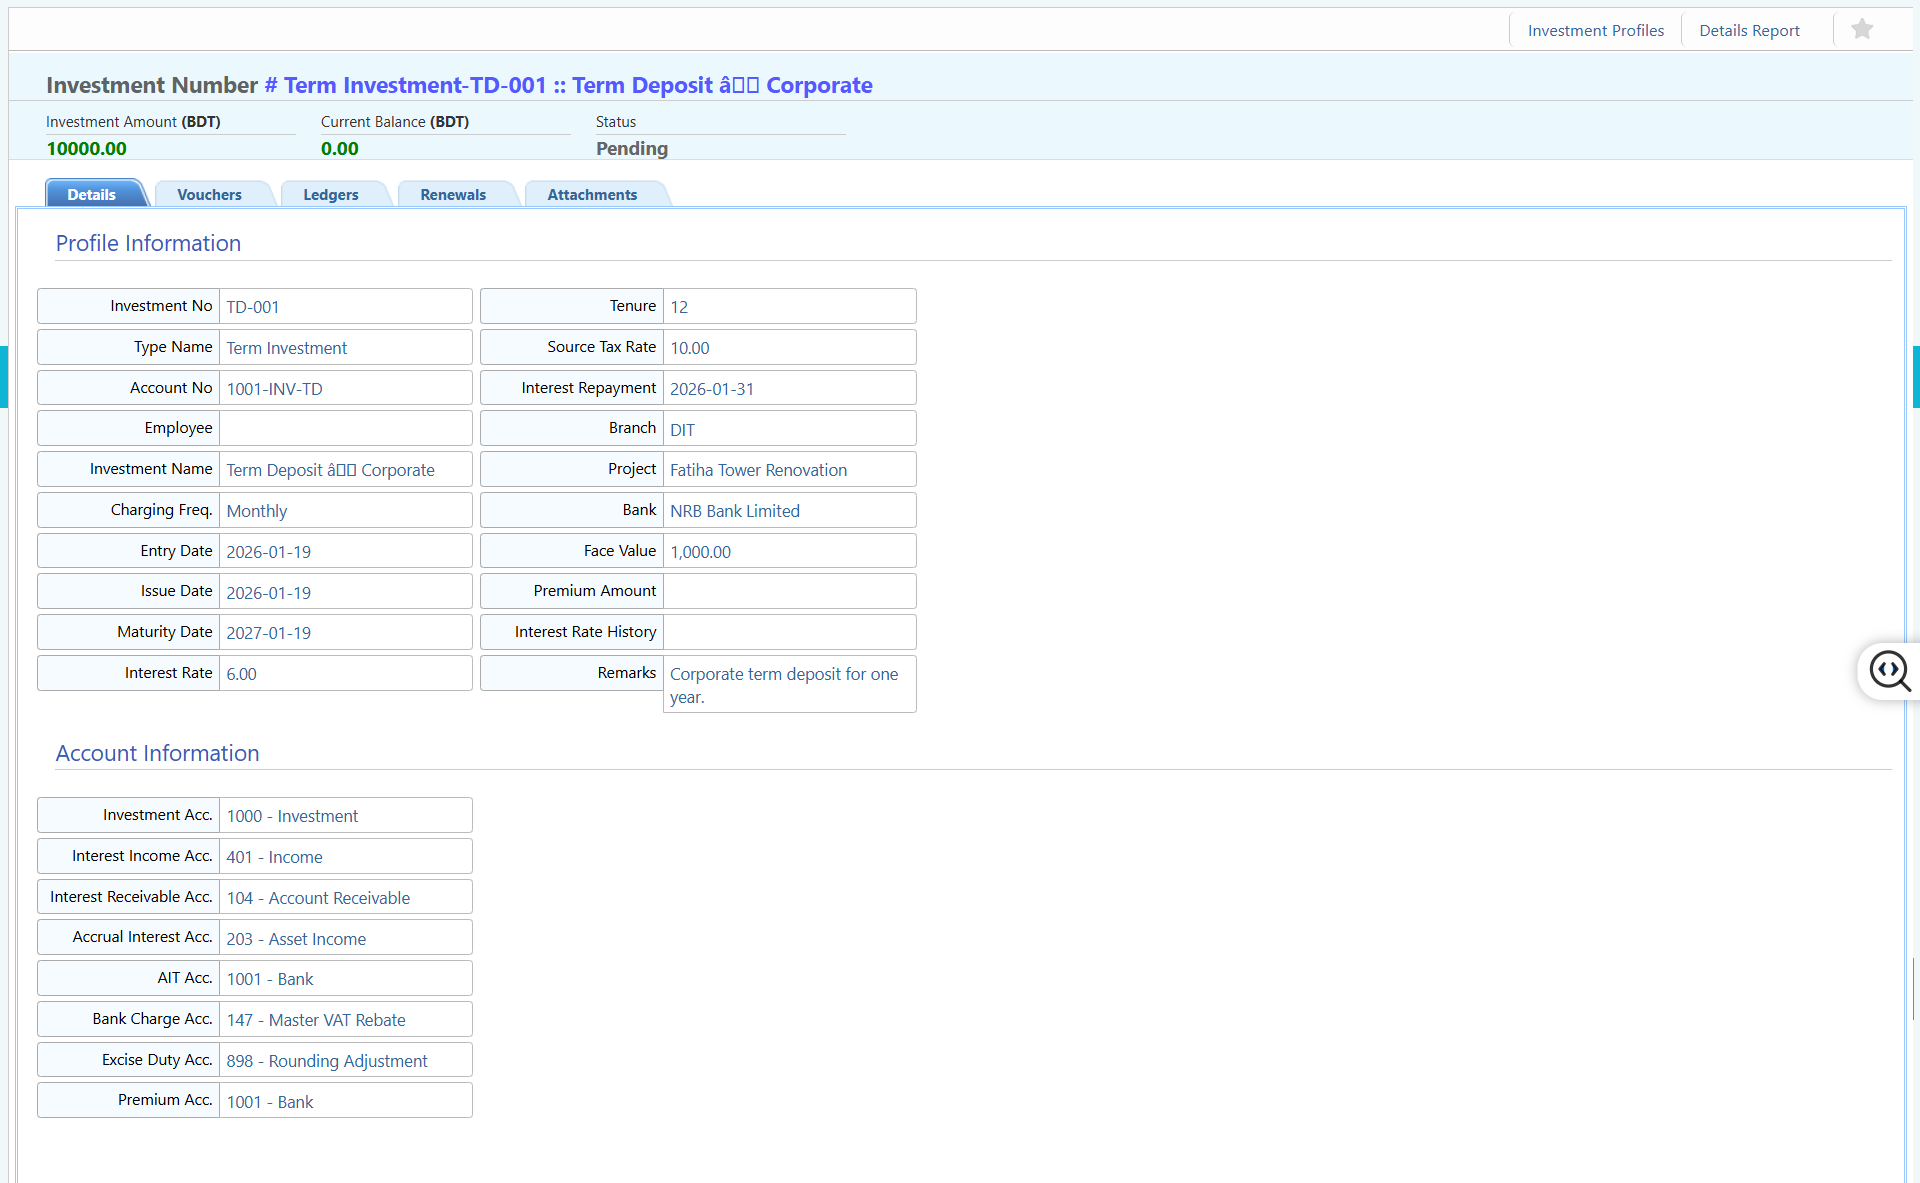Open the Details Report link
1920x1183 pixels.
coord(1748,31)
